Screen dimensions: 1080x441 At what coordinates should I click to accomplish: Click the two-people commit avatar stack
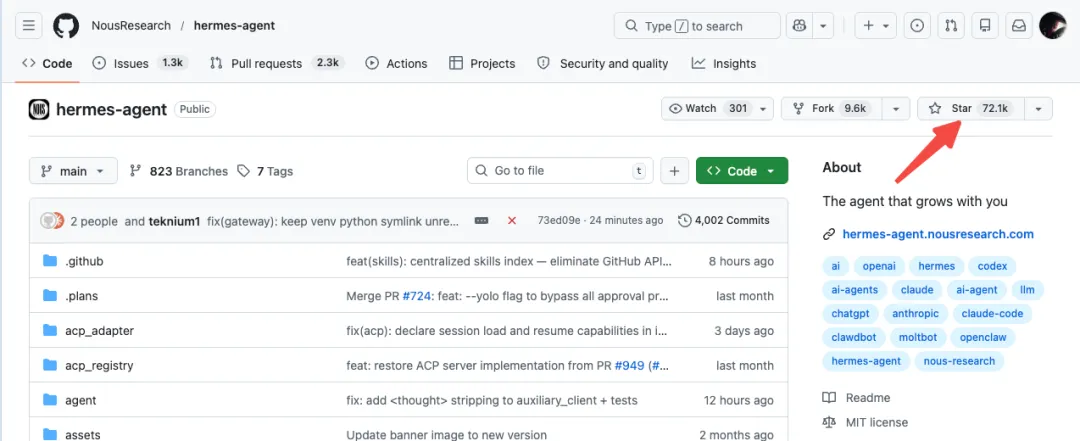(x=52, y=221)
